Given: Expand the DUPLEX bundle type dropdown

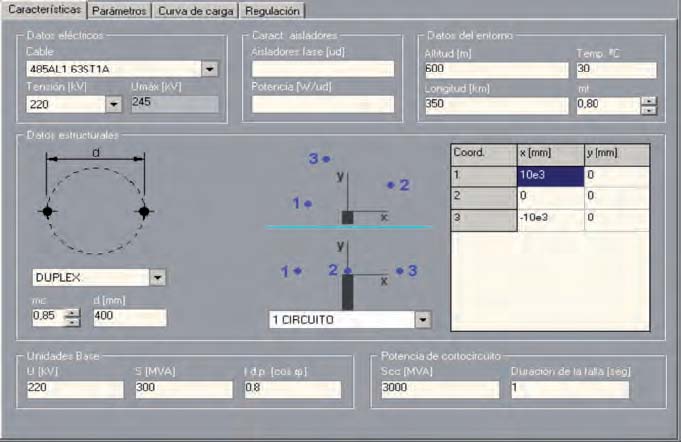Looking at the screenshot, I should (157, 278).
